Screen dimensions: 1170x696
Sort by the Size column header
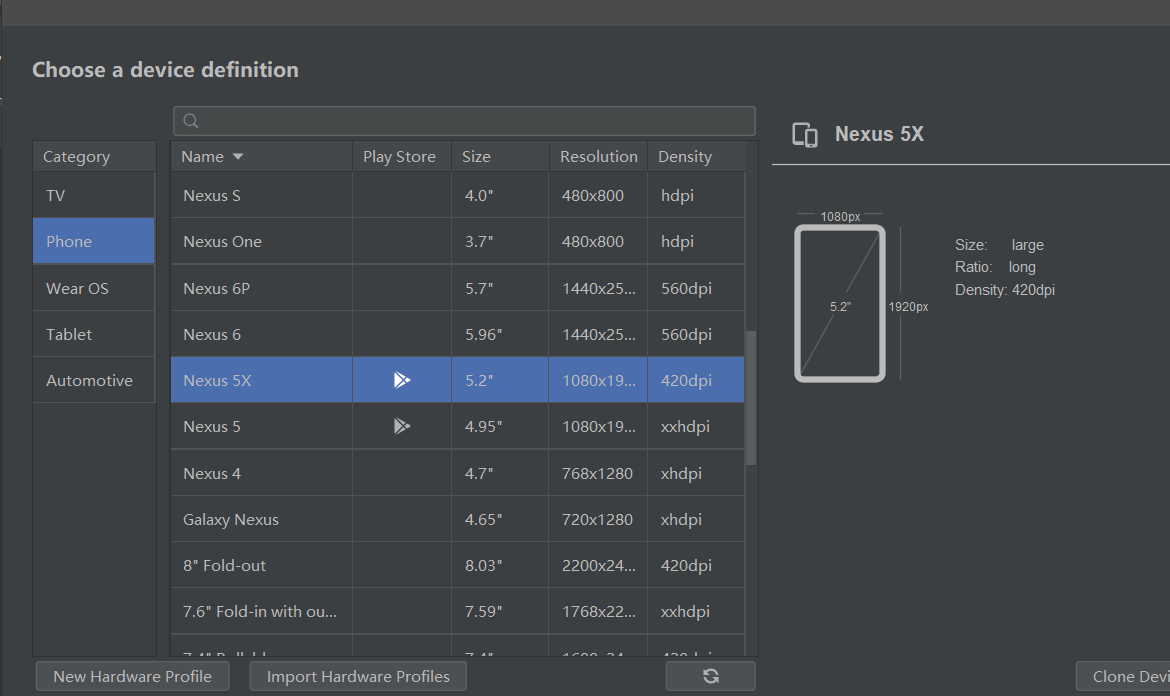(500, 157)
